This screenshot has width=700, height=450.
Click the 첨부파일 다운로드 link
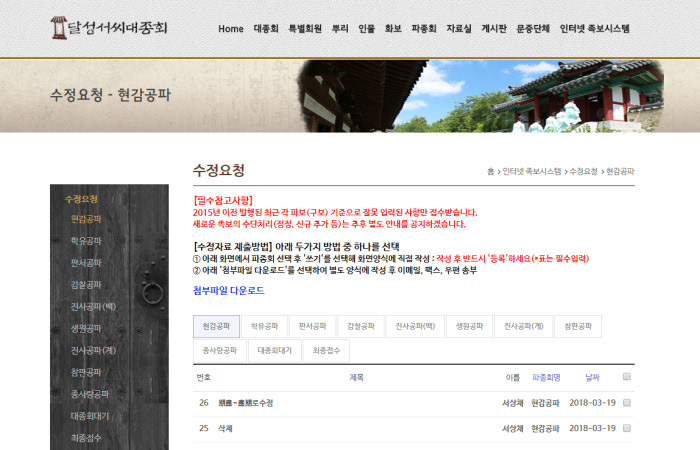tap(228, 290)
